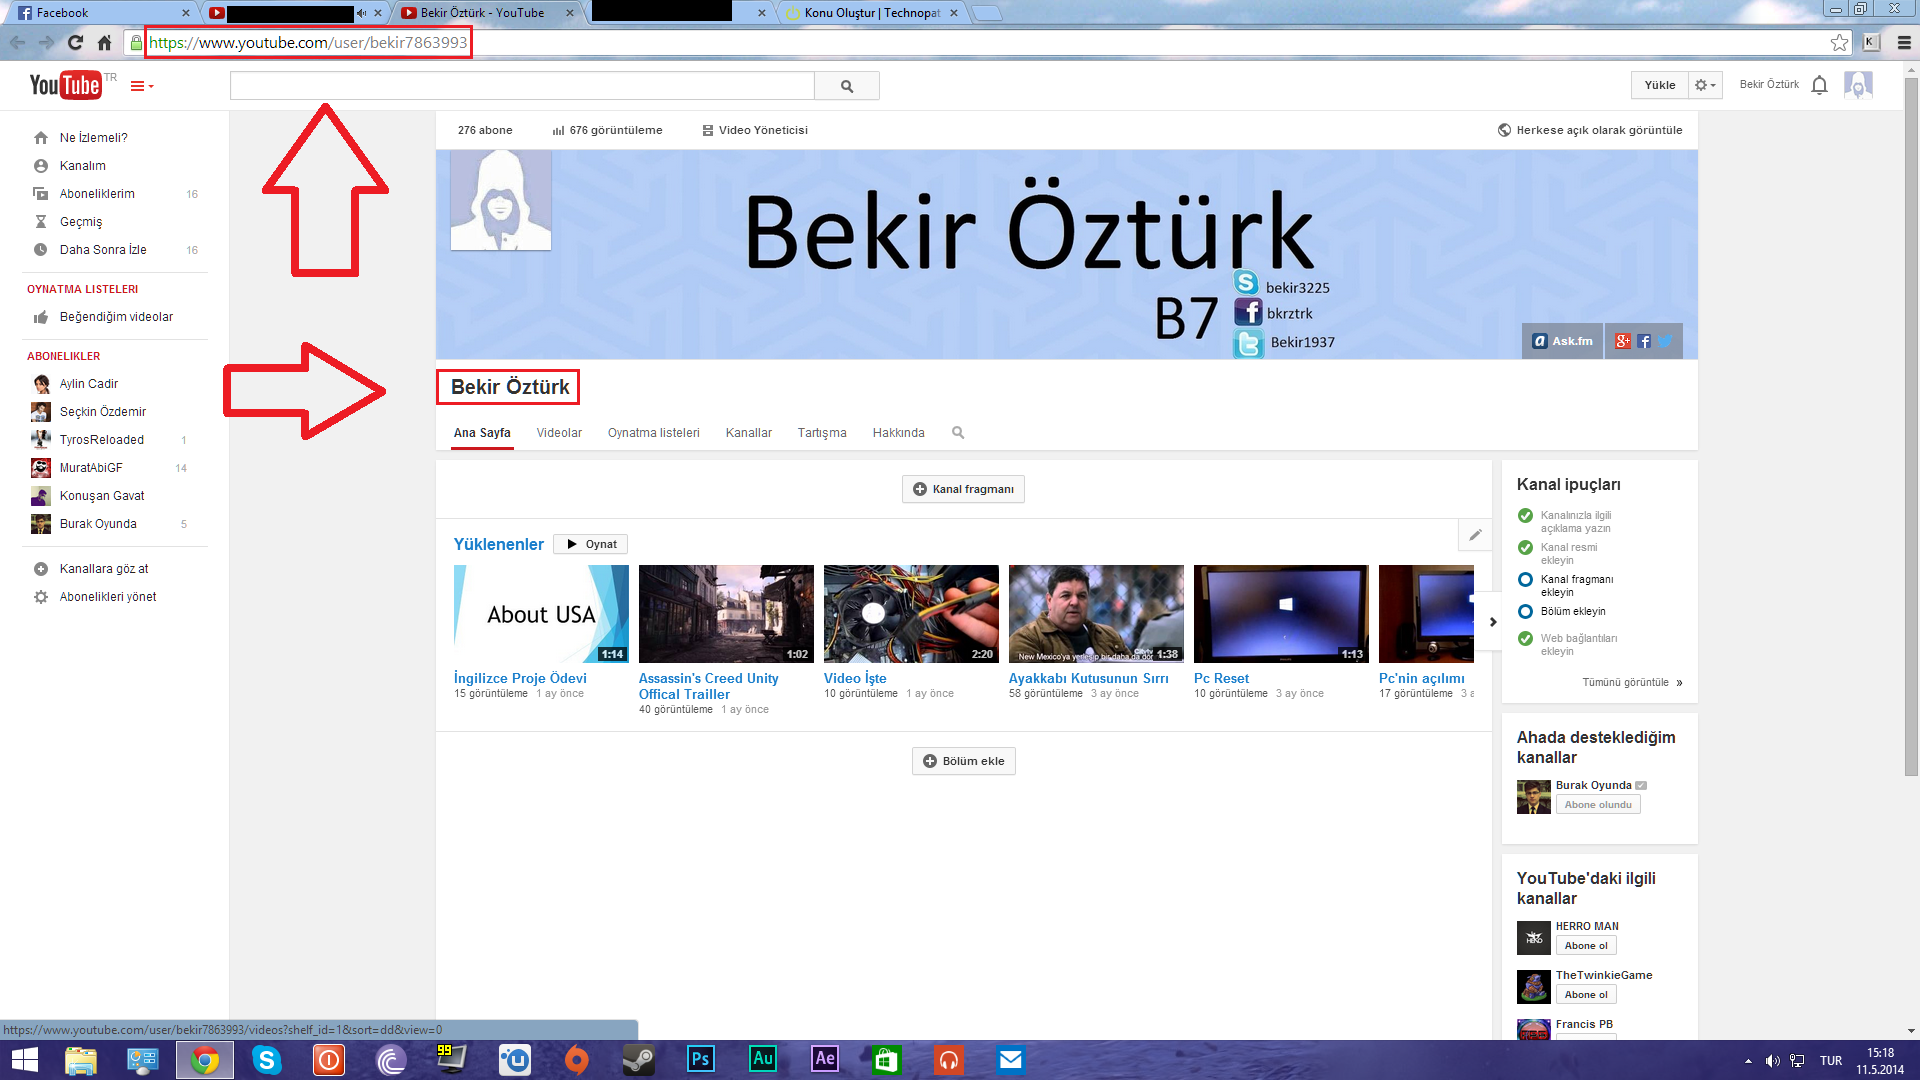Viewport: 1920px width, 1080px height.
Task: Open the Ask.fm link on the banner
Action: 1561,341
